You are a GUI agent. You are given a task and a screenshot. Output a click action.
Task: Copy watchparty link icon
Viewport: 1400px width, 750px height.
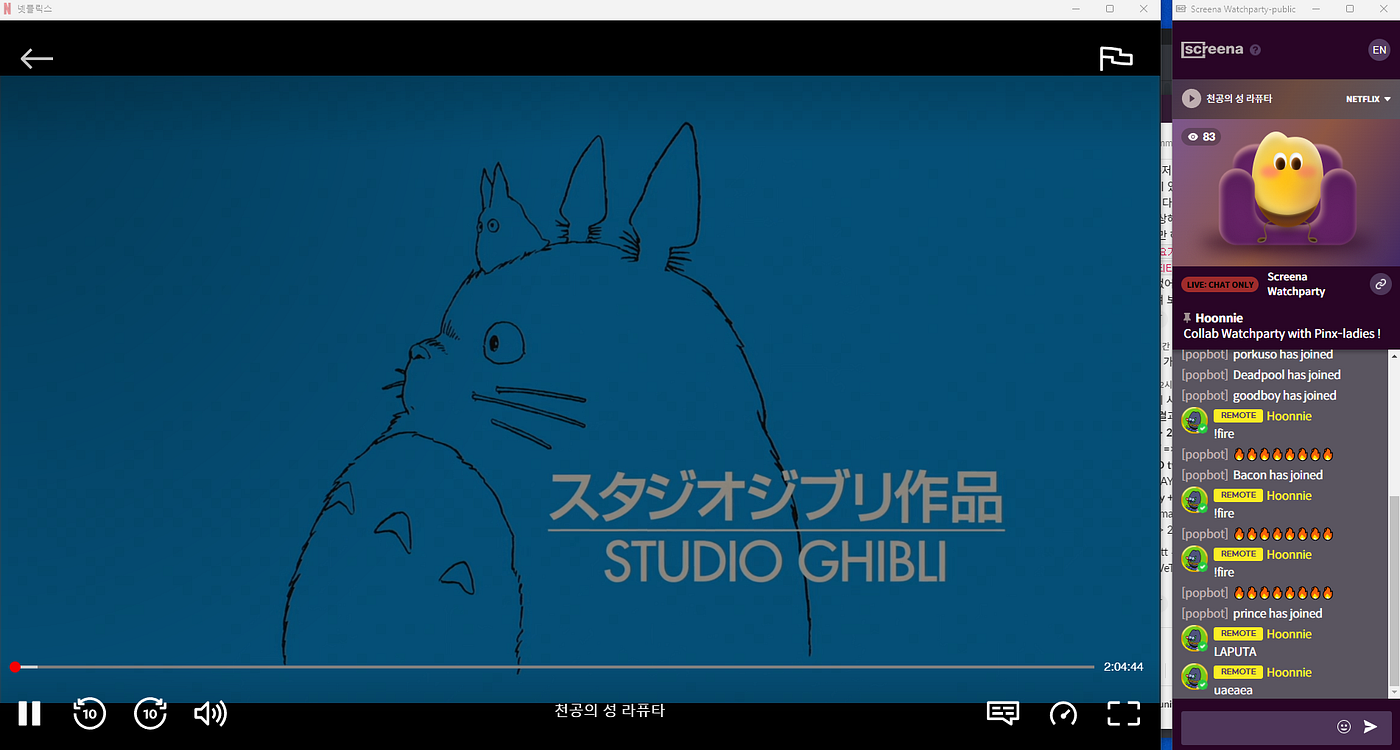1380,284
